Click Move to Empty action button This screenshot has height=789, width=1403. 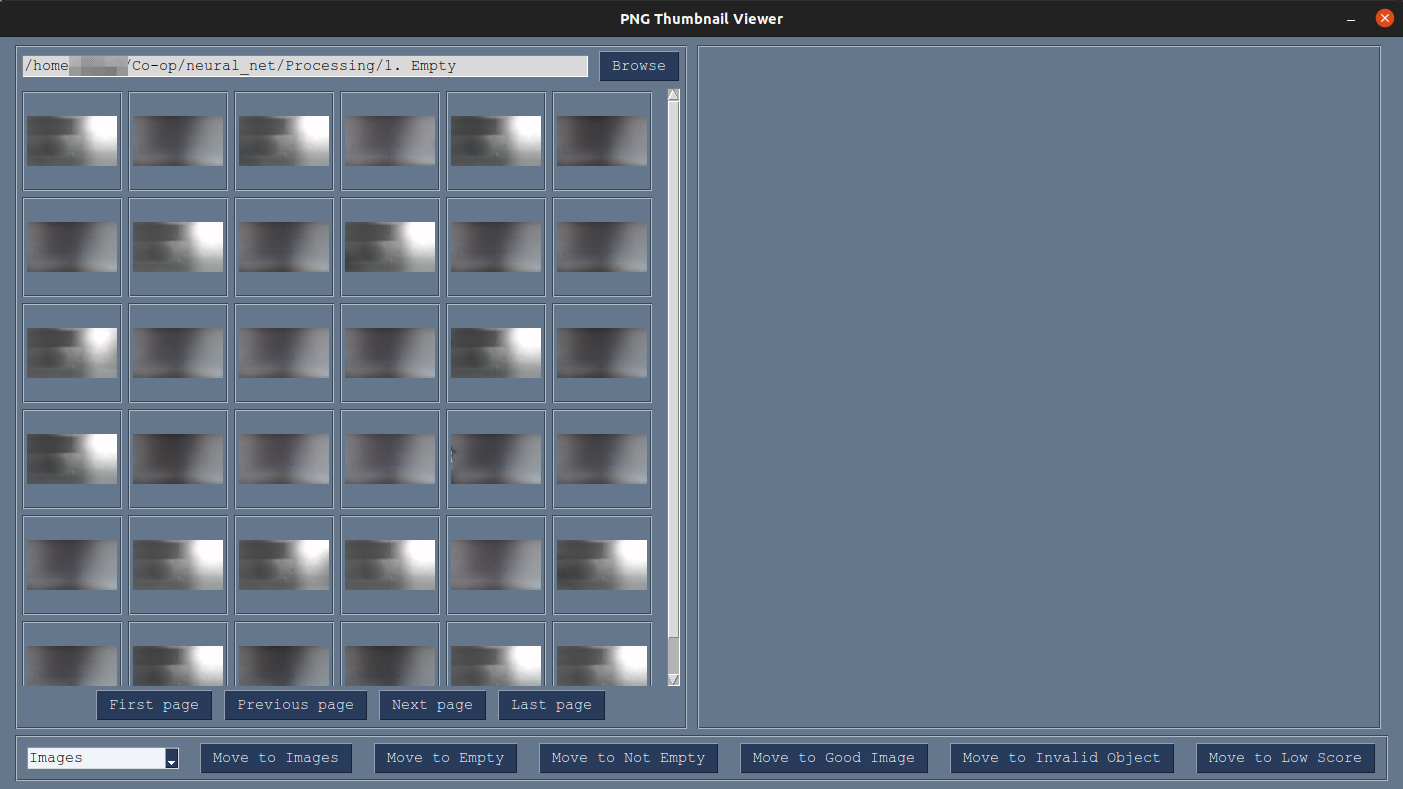tap(445, 758)
